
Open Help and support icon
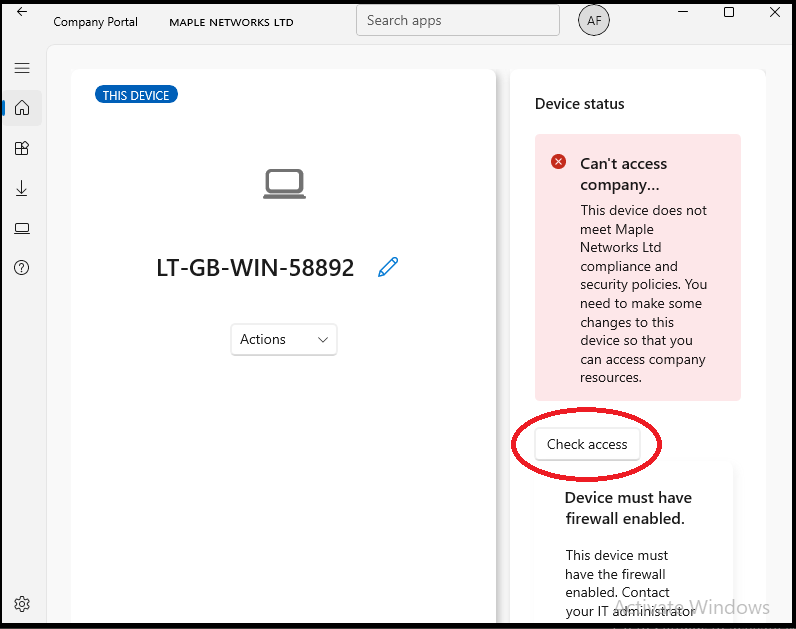coord(22,268)
